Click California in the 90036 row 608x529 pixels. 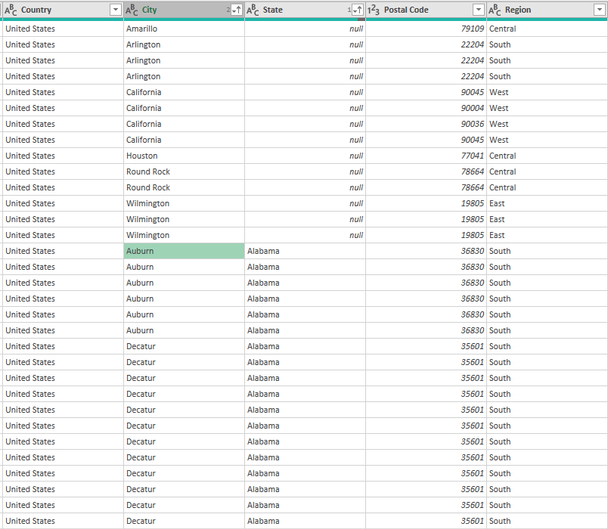pos(184,124)
